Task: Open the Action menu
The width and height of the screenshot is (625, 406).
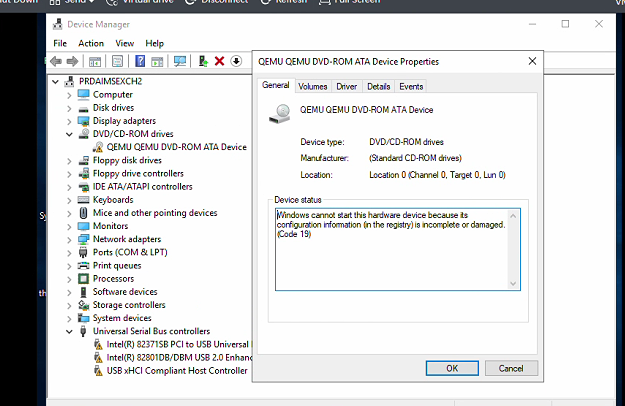Action: click(x=91, y=43)
